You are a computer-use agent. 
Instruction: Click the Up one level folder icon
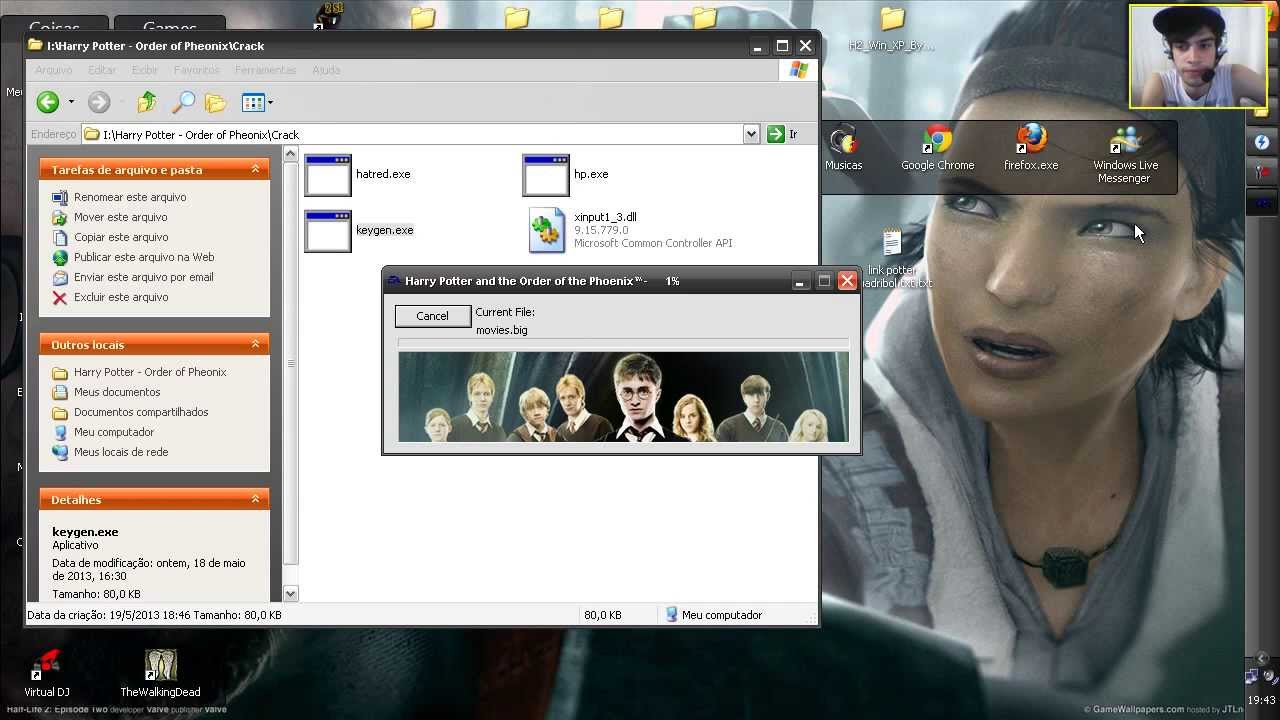pos(147,102)
